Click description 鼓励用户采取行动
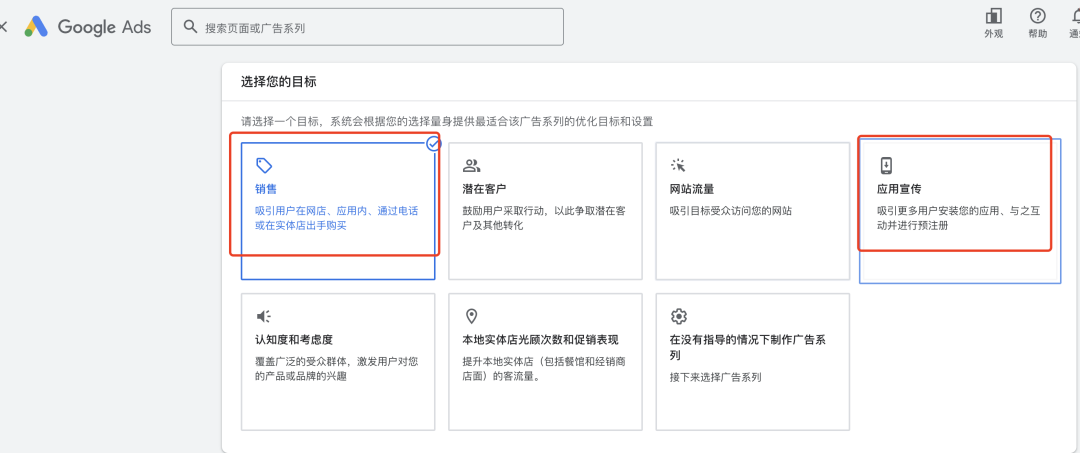 [544, 218]
